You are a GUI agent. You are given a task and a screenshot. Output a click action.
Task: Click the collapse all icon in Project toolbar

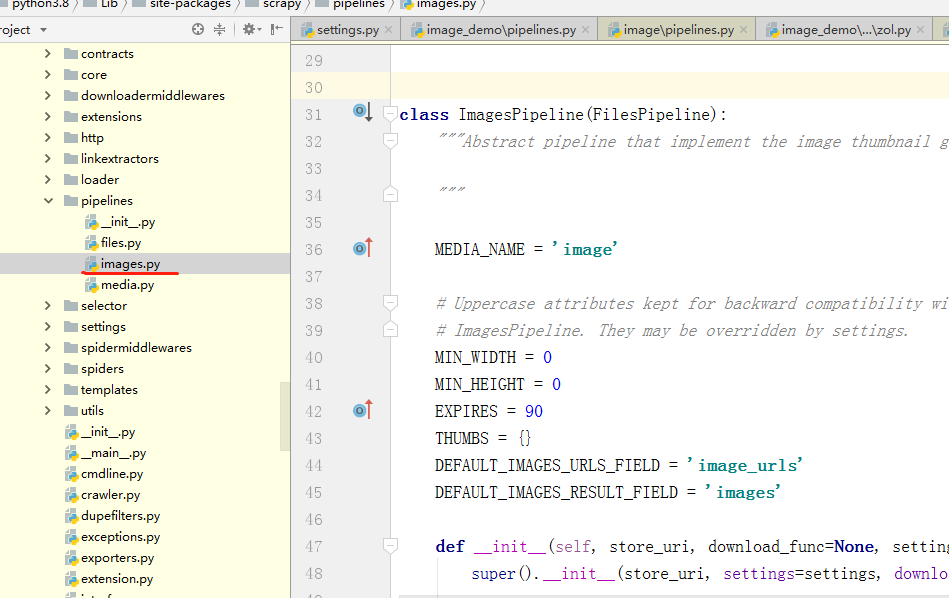click(220, 29)
